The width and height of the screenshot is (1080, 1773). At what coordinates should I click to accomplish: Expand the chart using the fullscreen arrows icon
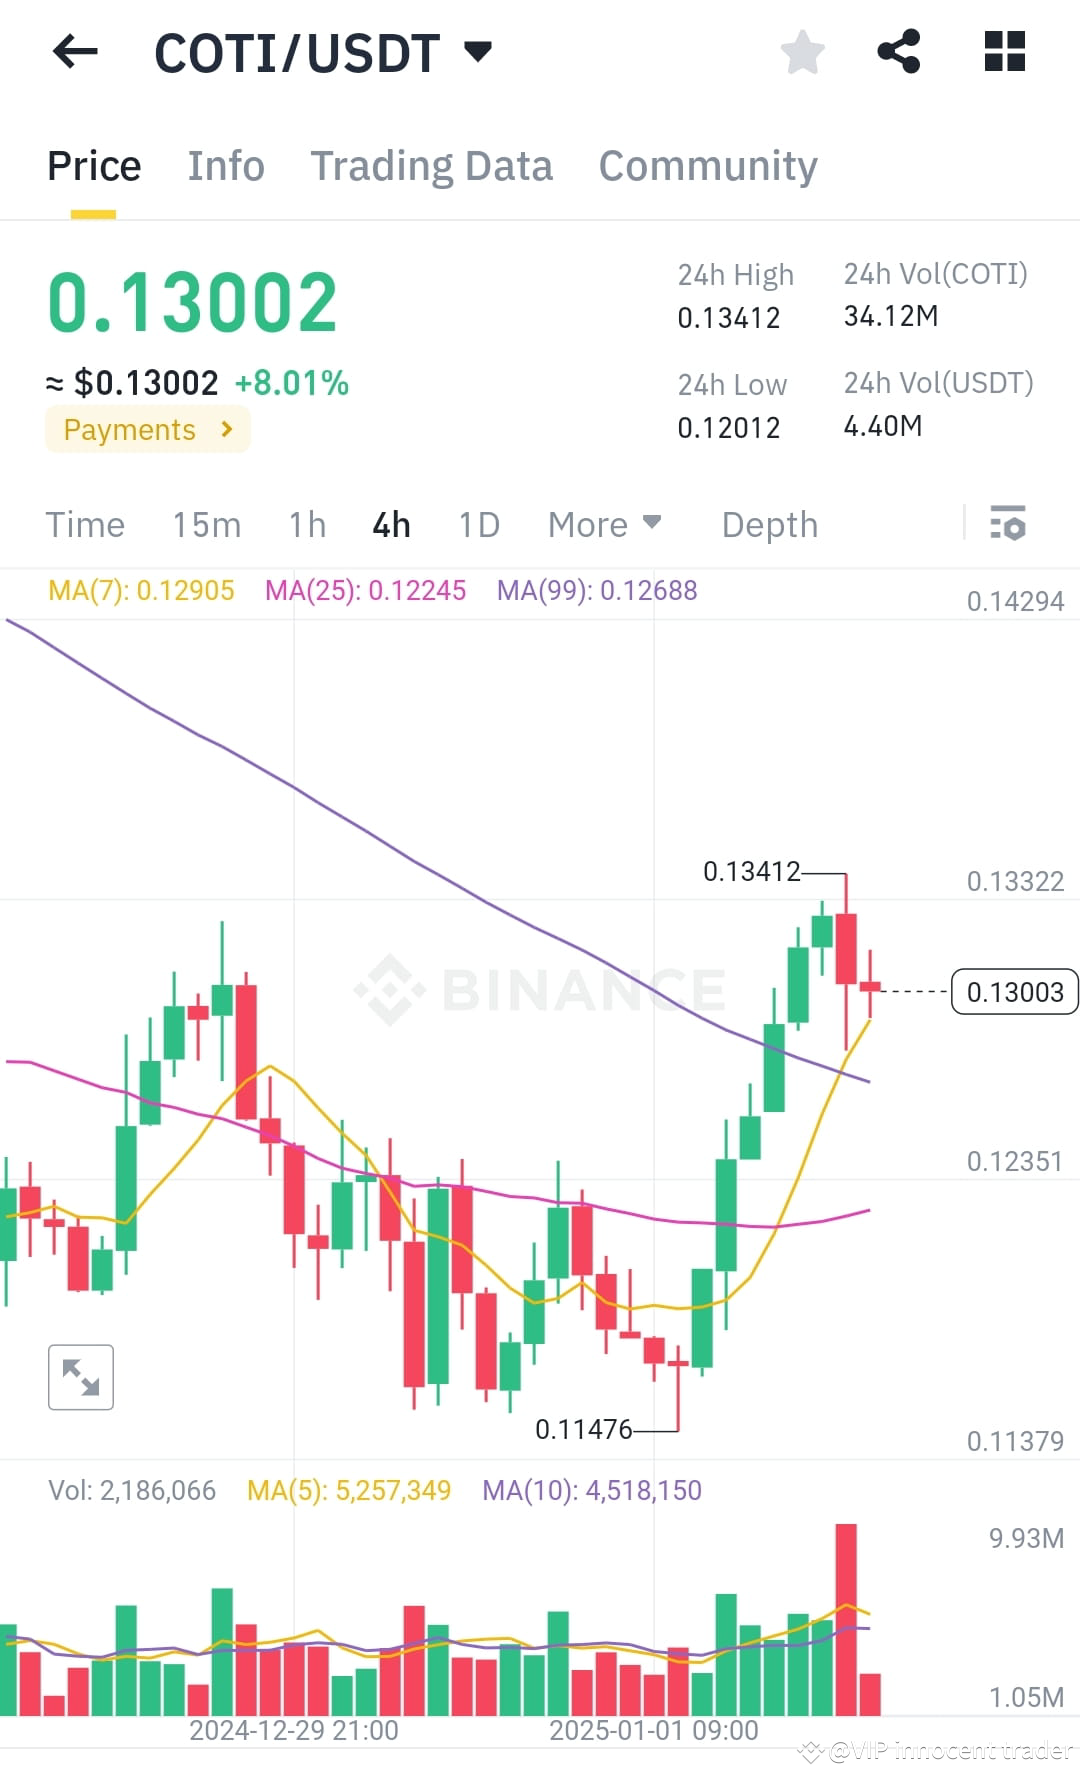81,1377
